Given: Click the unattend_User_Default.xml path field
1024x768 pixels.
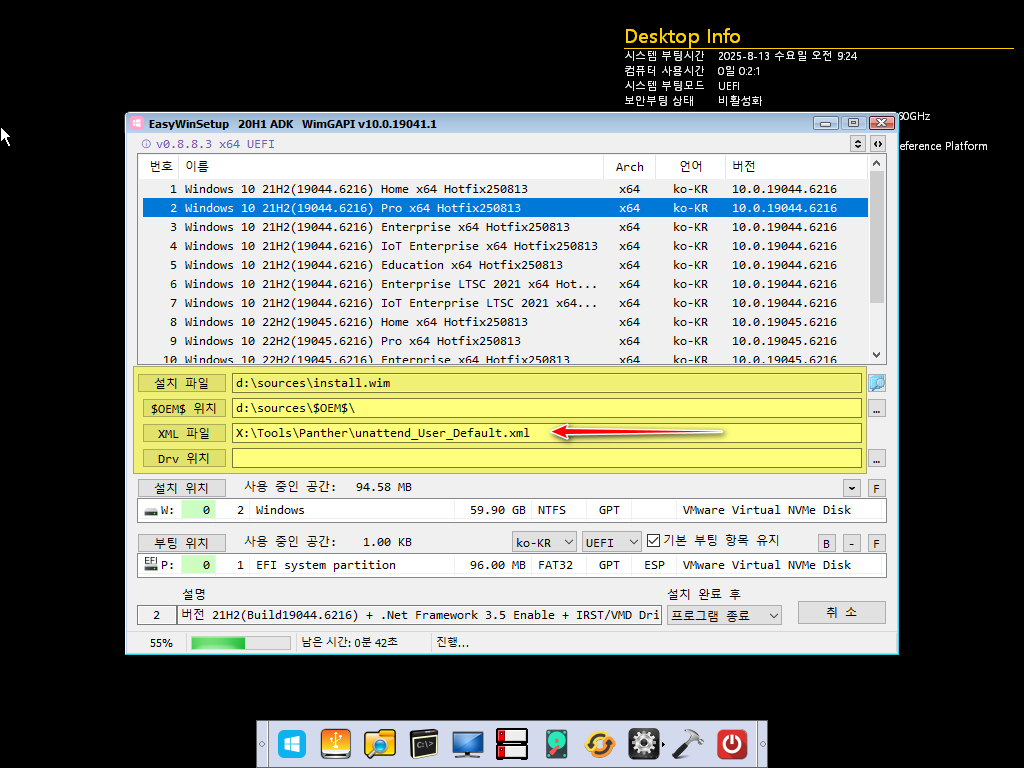Looking at the screenshot, I should [547, 433].
